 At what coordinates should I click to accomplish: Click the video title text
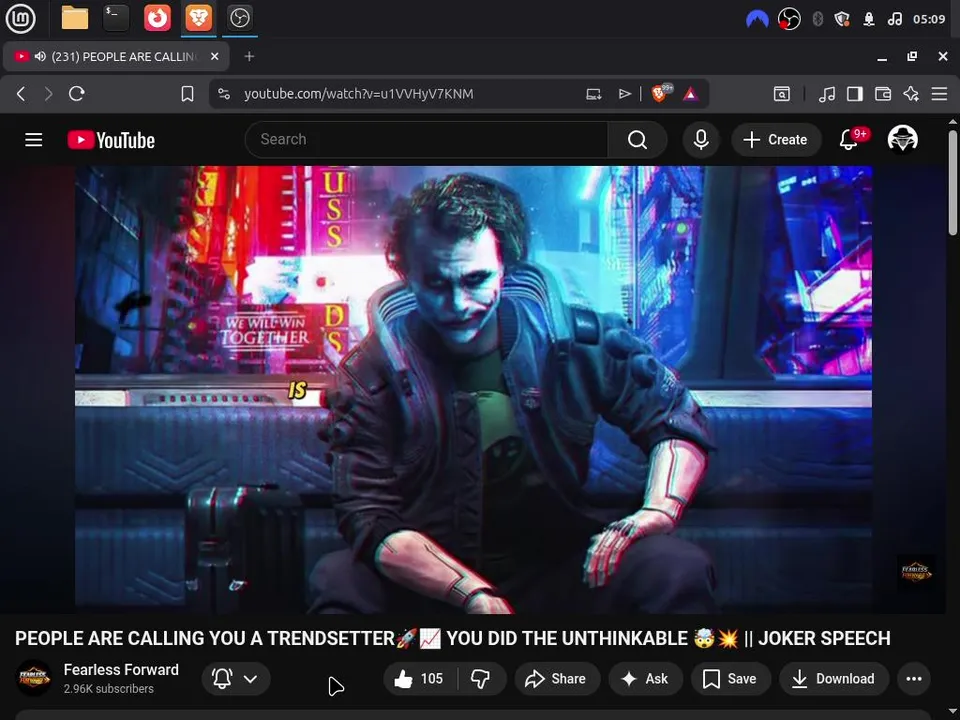(452, 638)
